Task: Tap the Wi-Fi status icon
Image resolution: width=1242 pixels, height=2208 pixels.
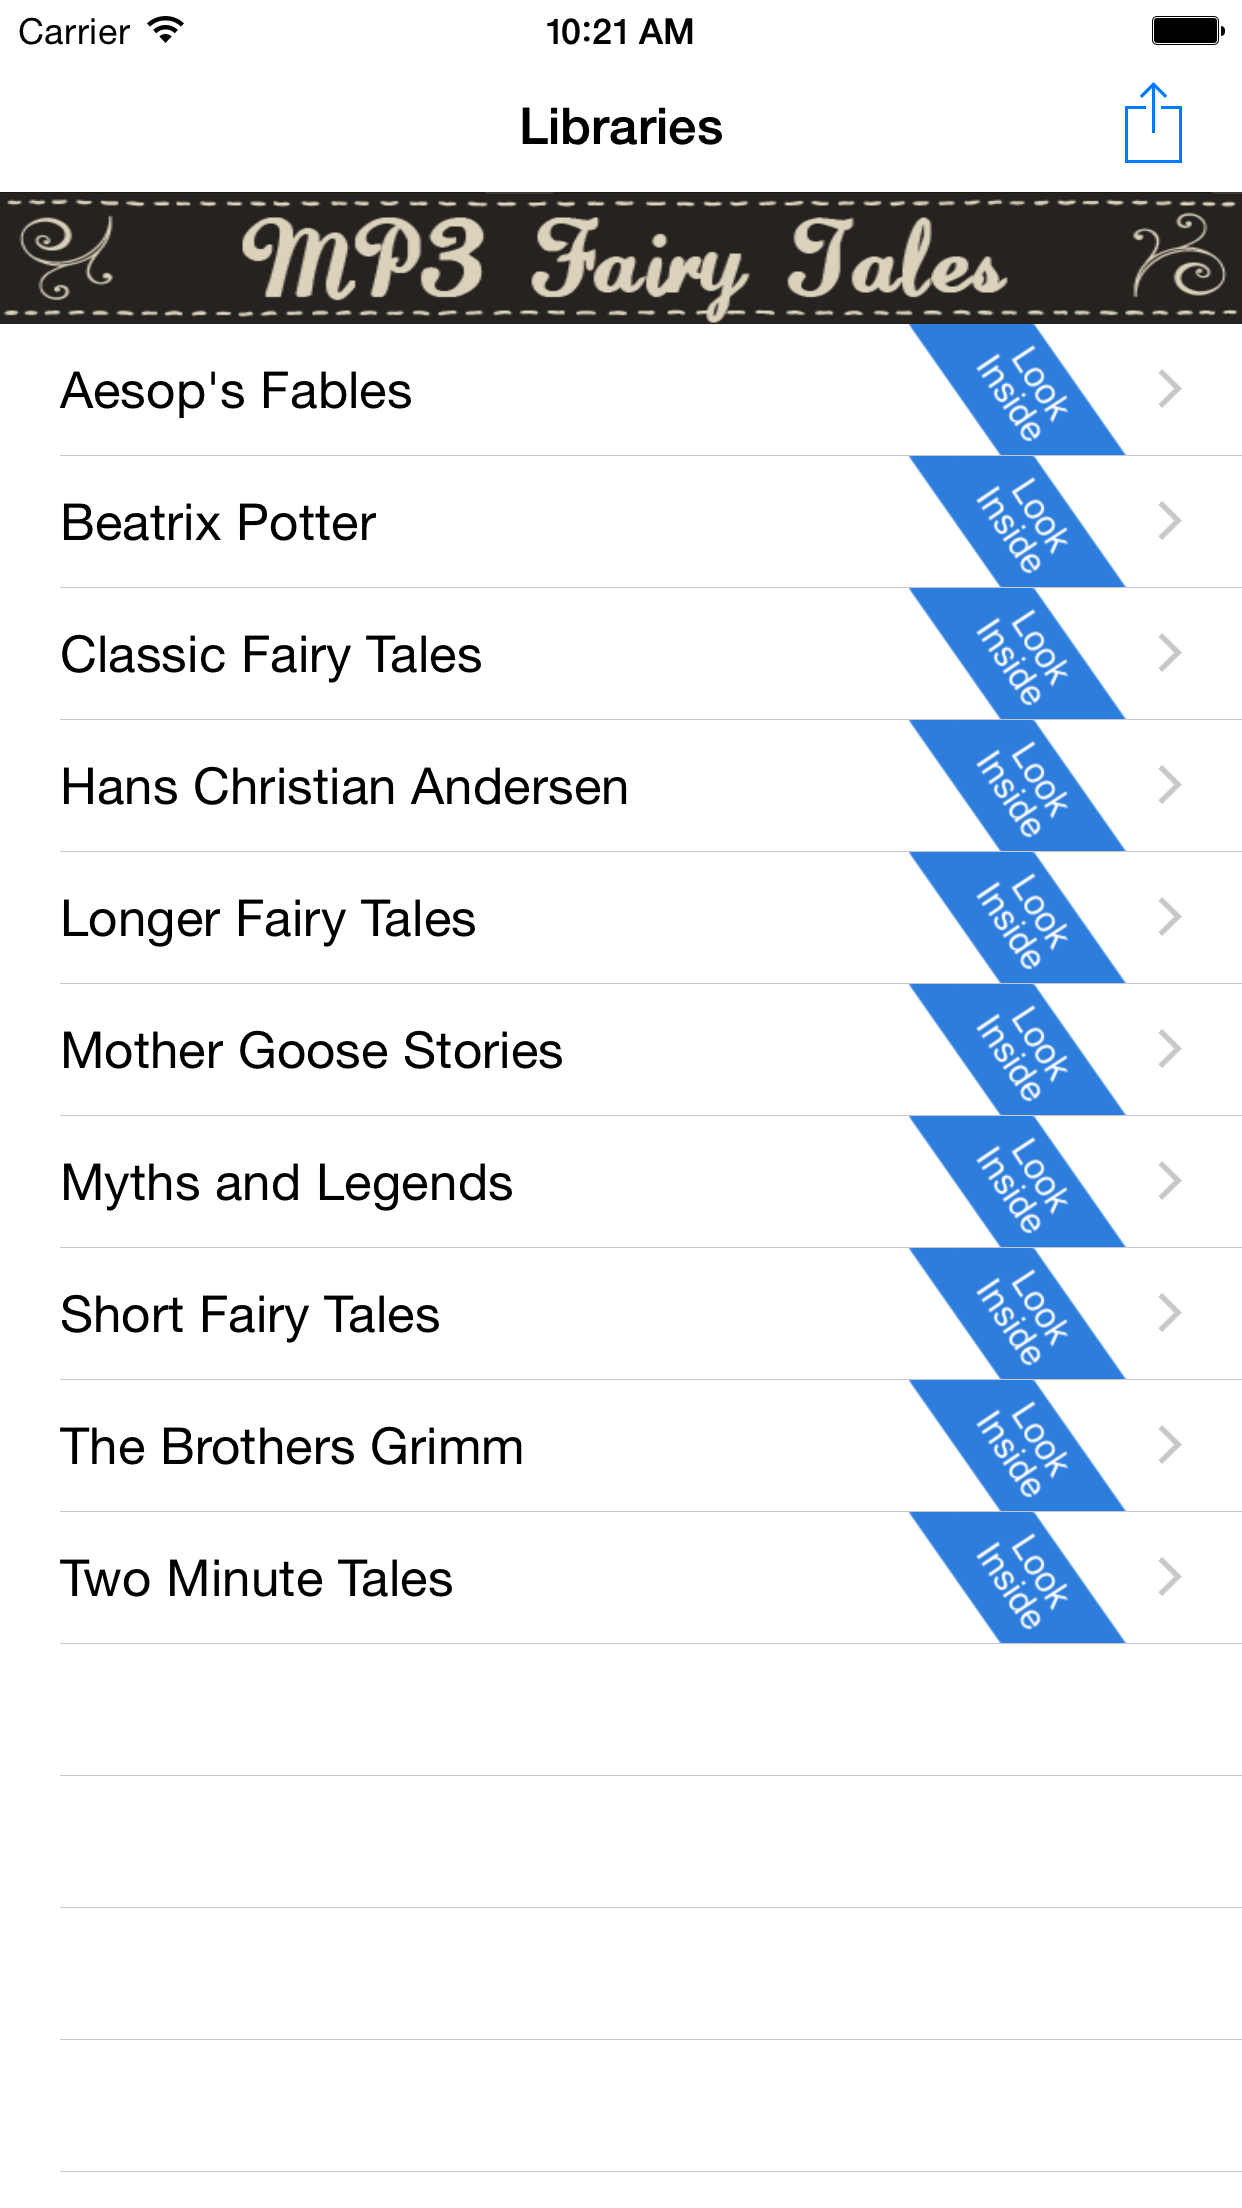Action: point(166,30)
